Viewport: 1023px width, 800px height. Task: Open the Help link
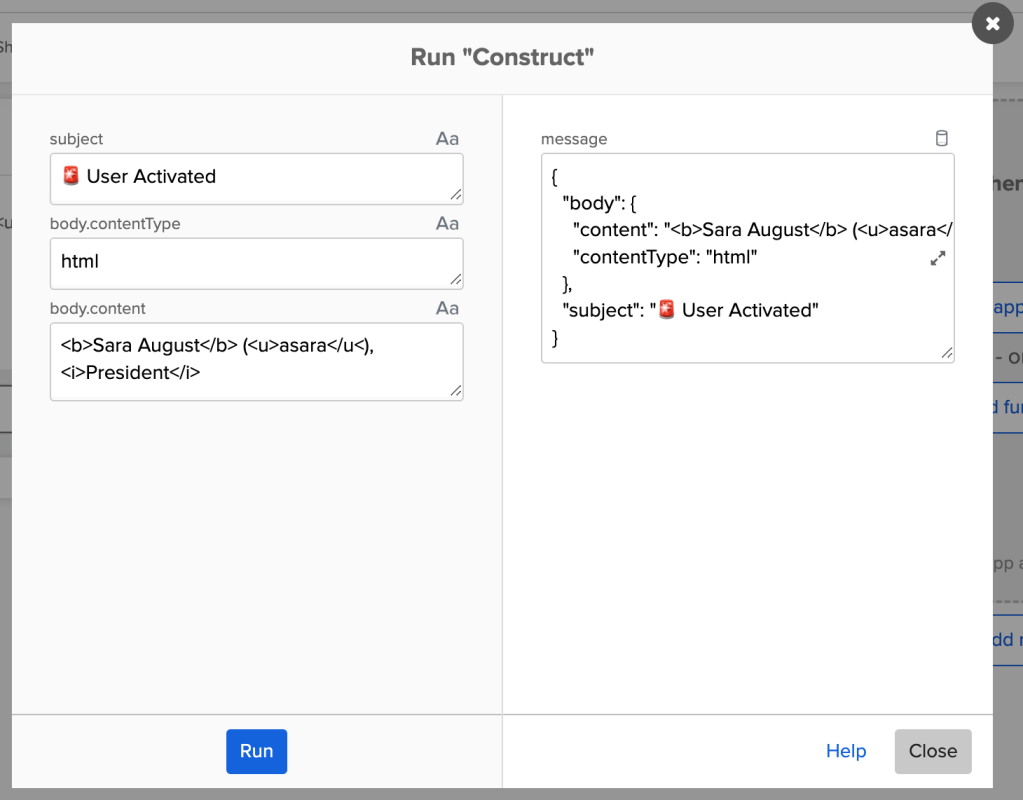coord(846,751)
